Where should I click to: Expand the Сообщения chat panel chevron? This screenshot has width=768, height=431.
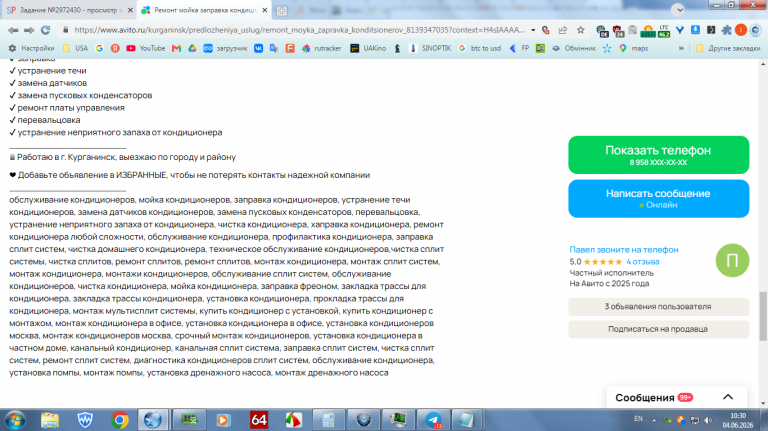coord(728,397)
